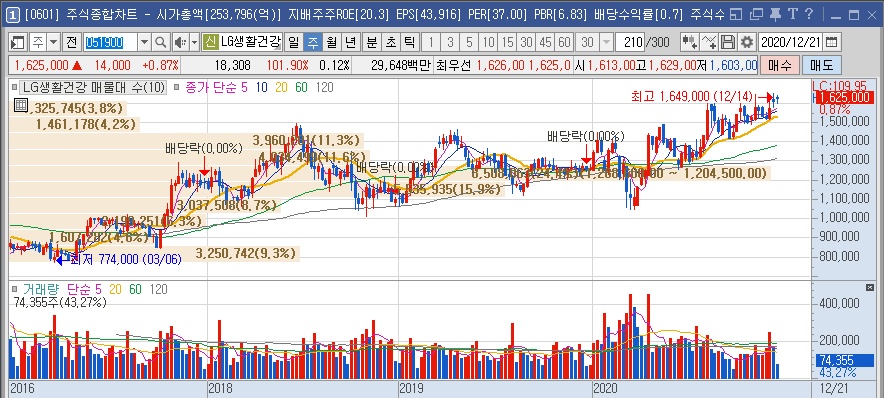Click the speaker sound alert icon
884x398 pixels.
pos(181,42)
